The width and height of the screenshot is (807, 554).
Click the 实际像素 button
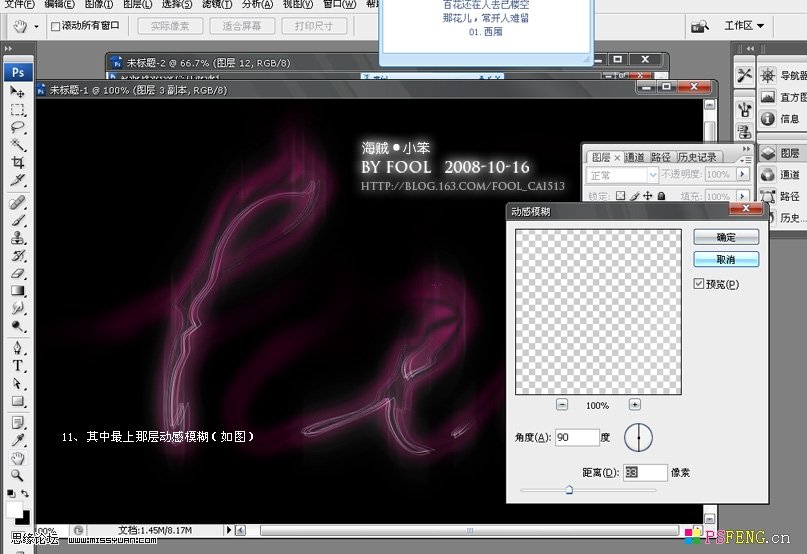[x=170, y=26]
